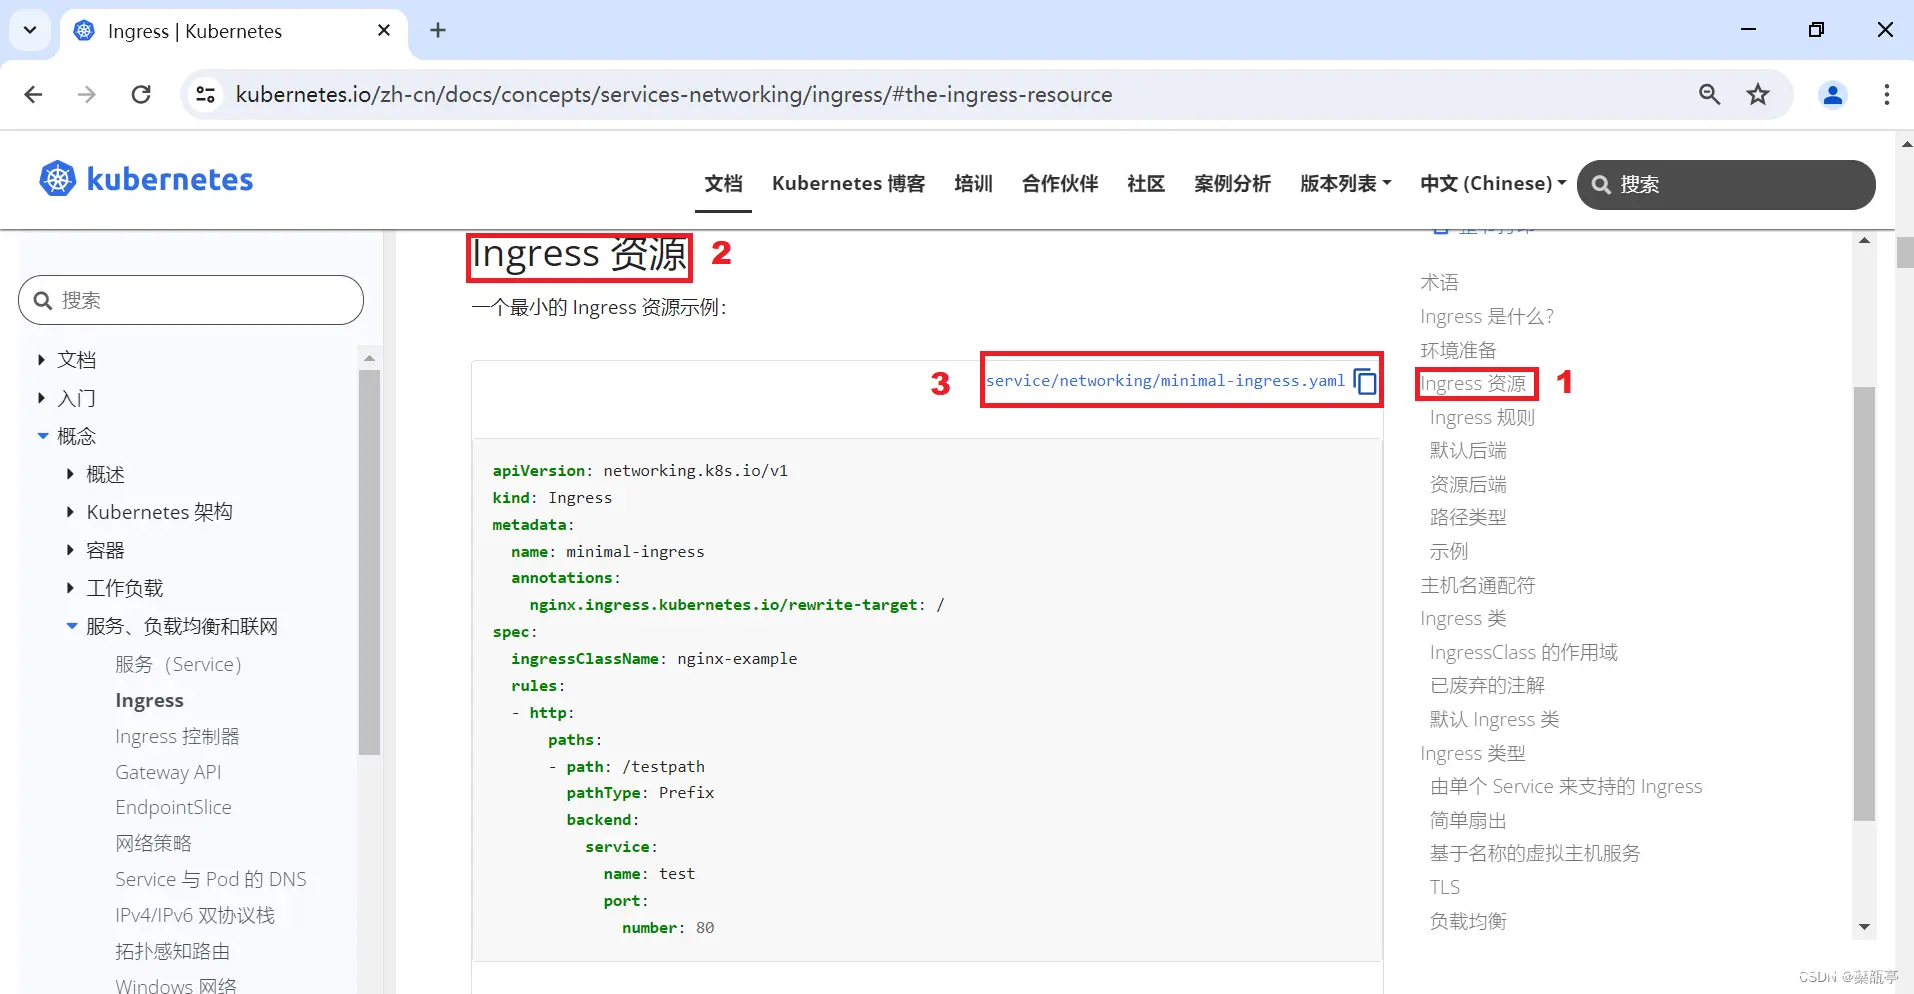Jump to 已废弃的注解 section
This screenshot has height=994, width=1914.
pos(1487,685)
